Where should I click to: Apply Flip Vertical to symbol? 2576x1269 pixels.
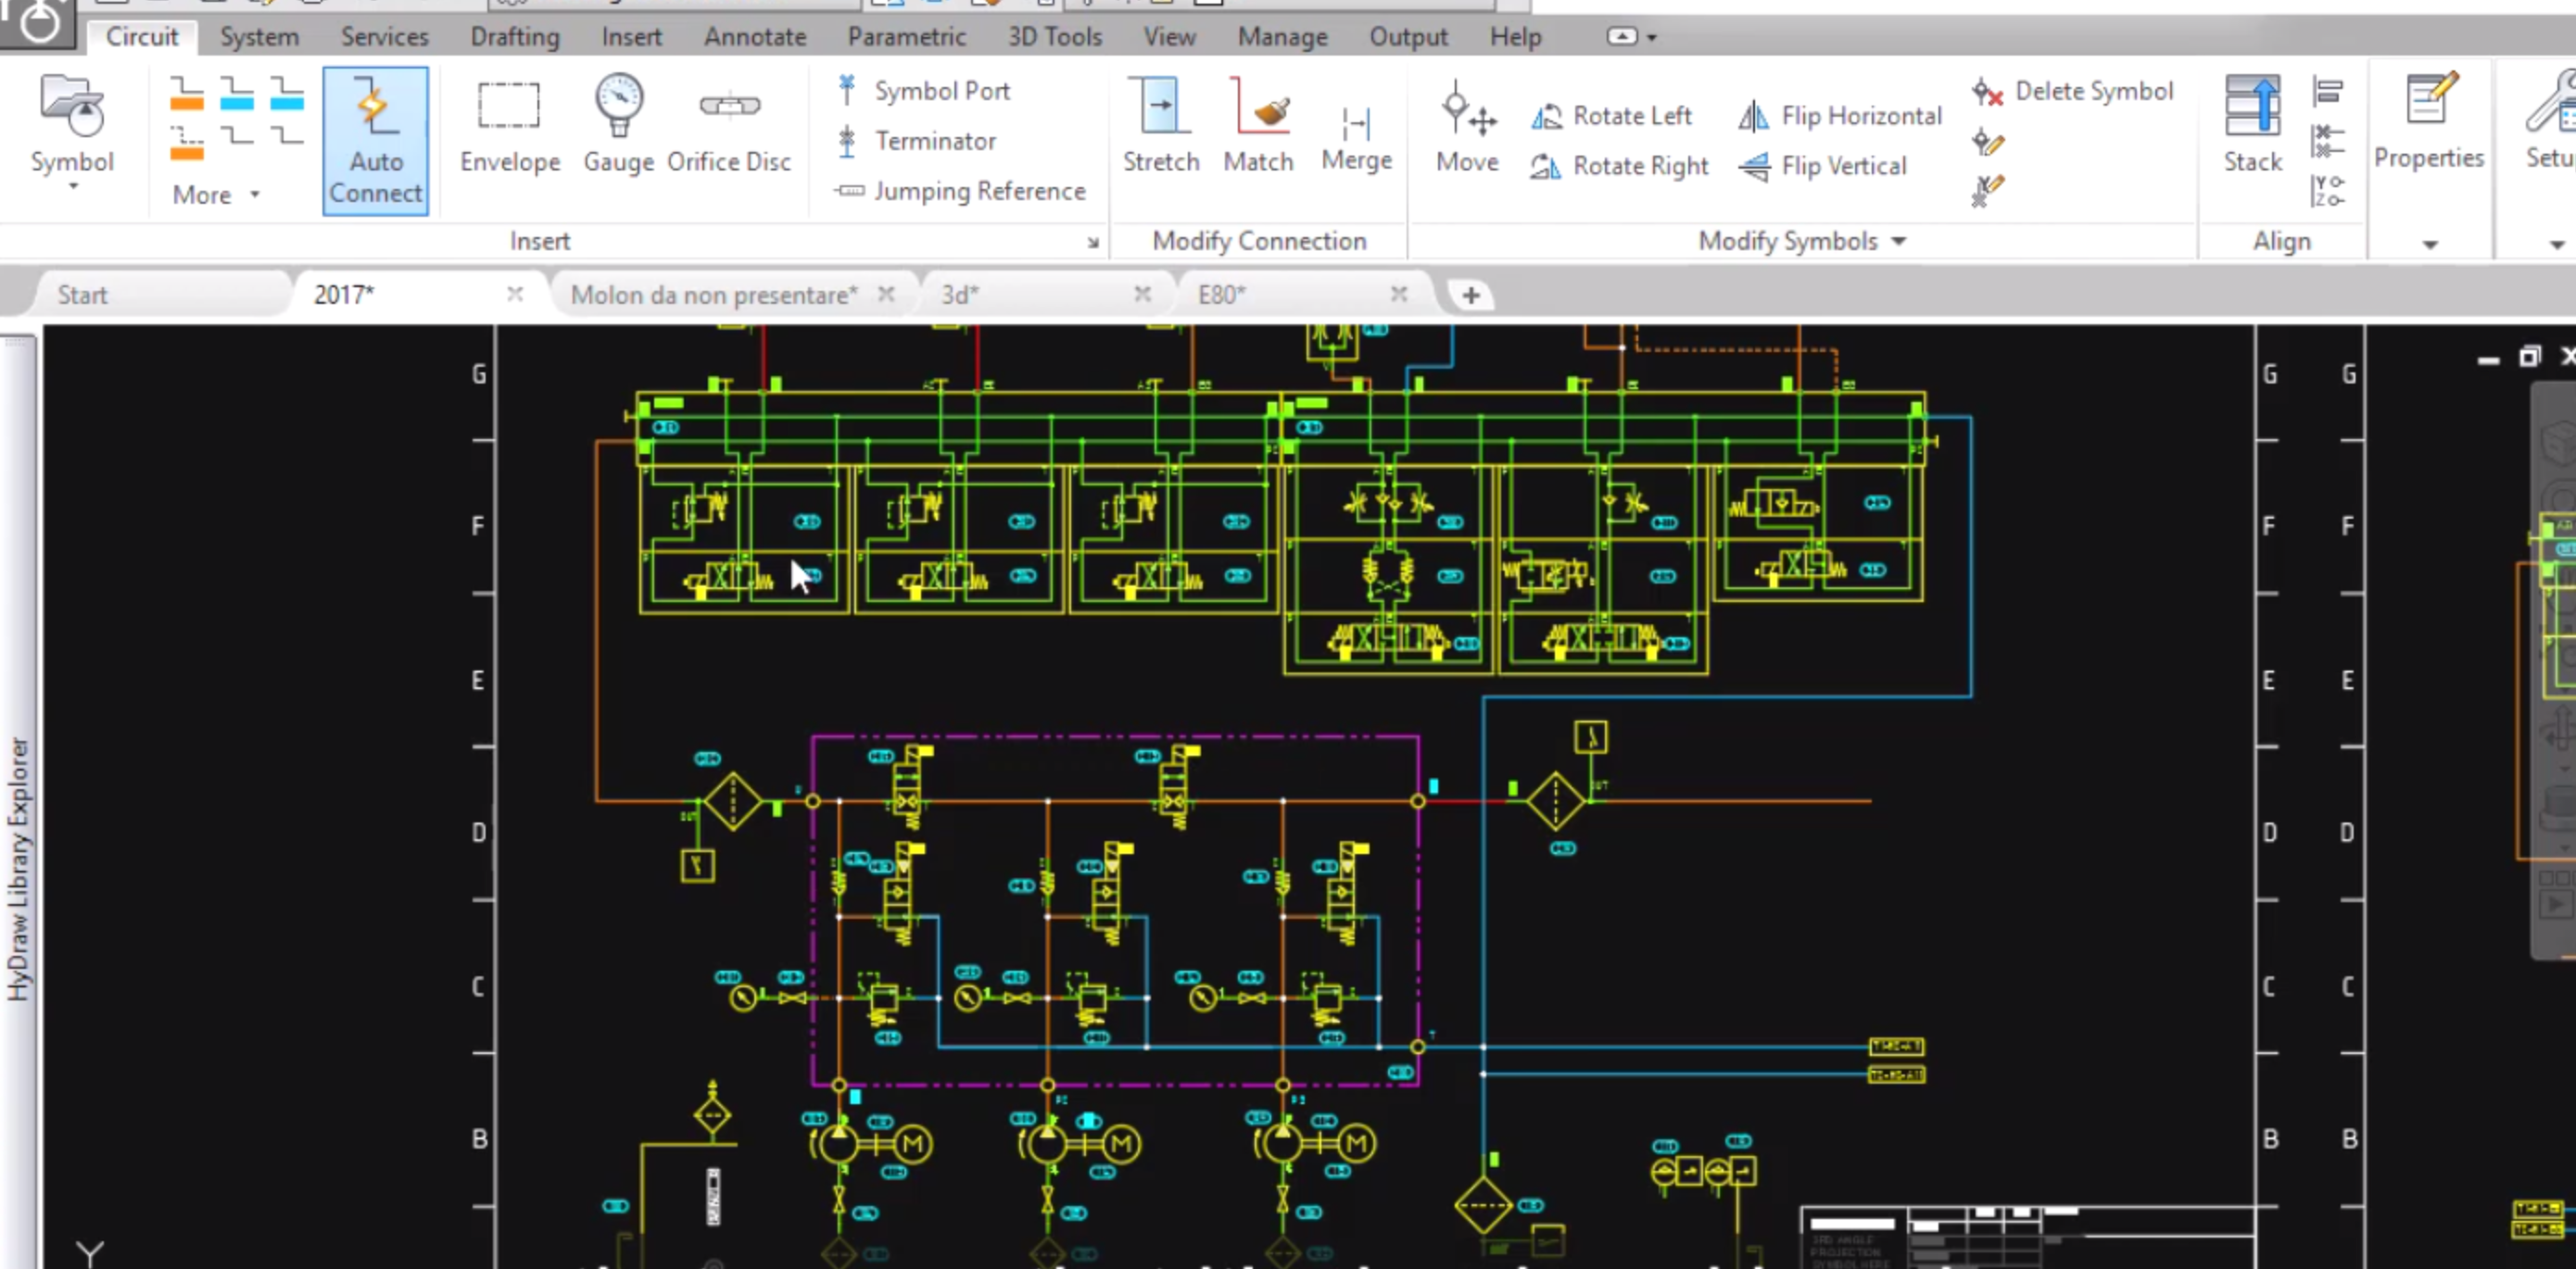pyautogui.click(x=1823, y=166)
